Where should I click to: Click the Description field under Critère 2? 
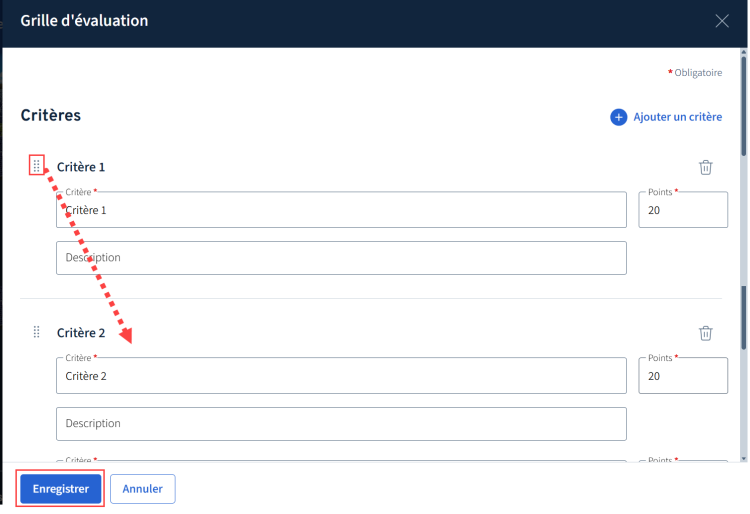341,424
